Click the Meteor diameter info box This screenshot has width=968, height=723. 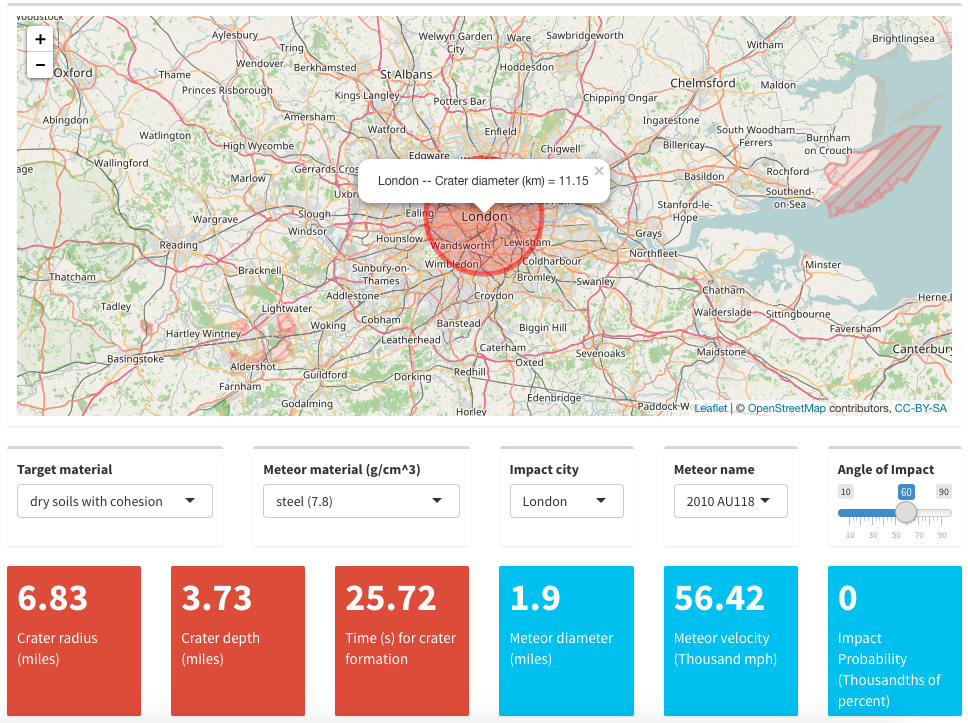click(566, 640)
